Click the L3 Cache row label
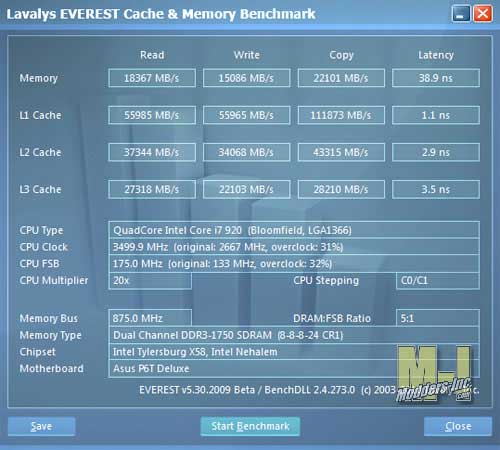500x450 pixels. [40, 189]
